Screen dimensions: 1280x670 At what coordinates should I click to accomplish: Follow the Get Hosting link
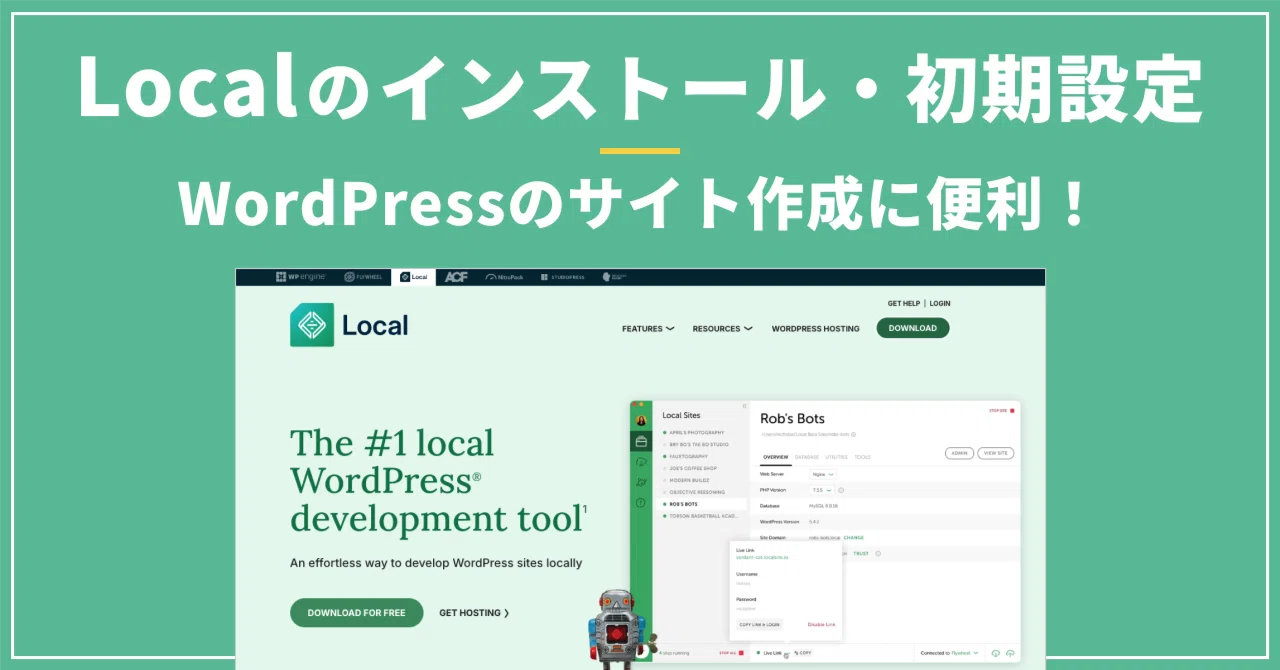click(474, 613)
